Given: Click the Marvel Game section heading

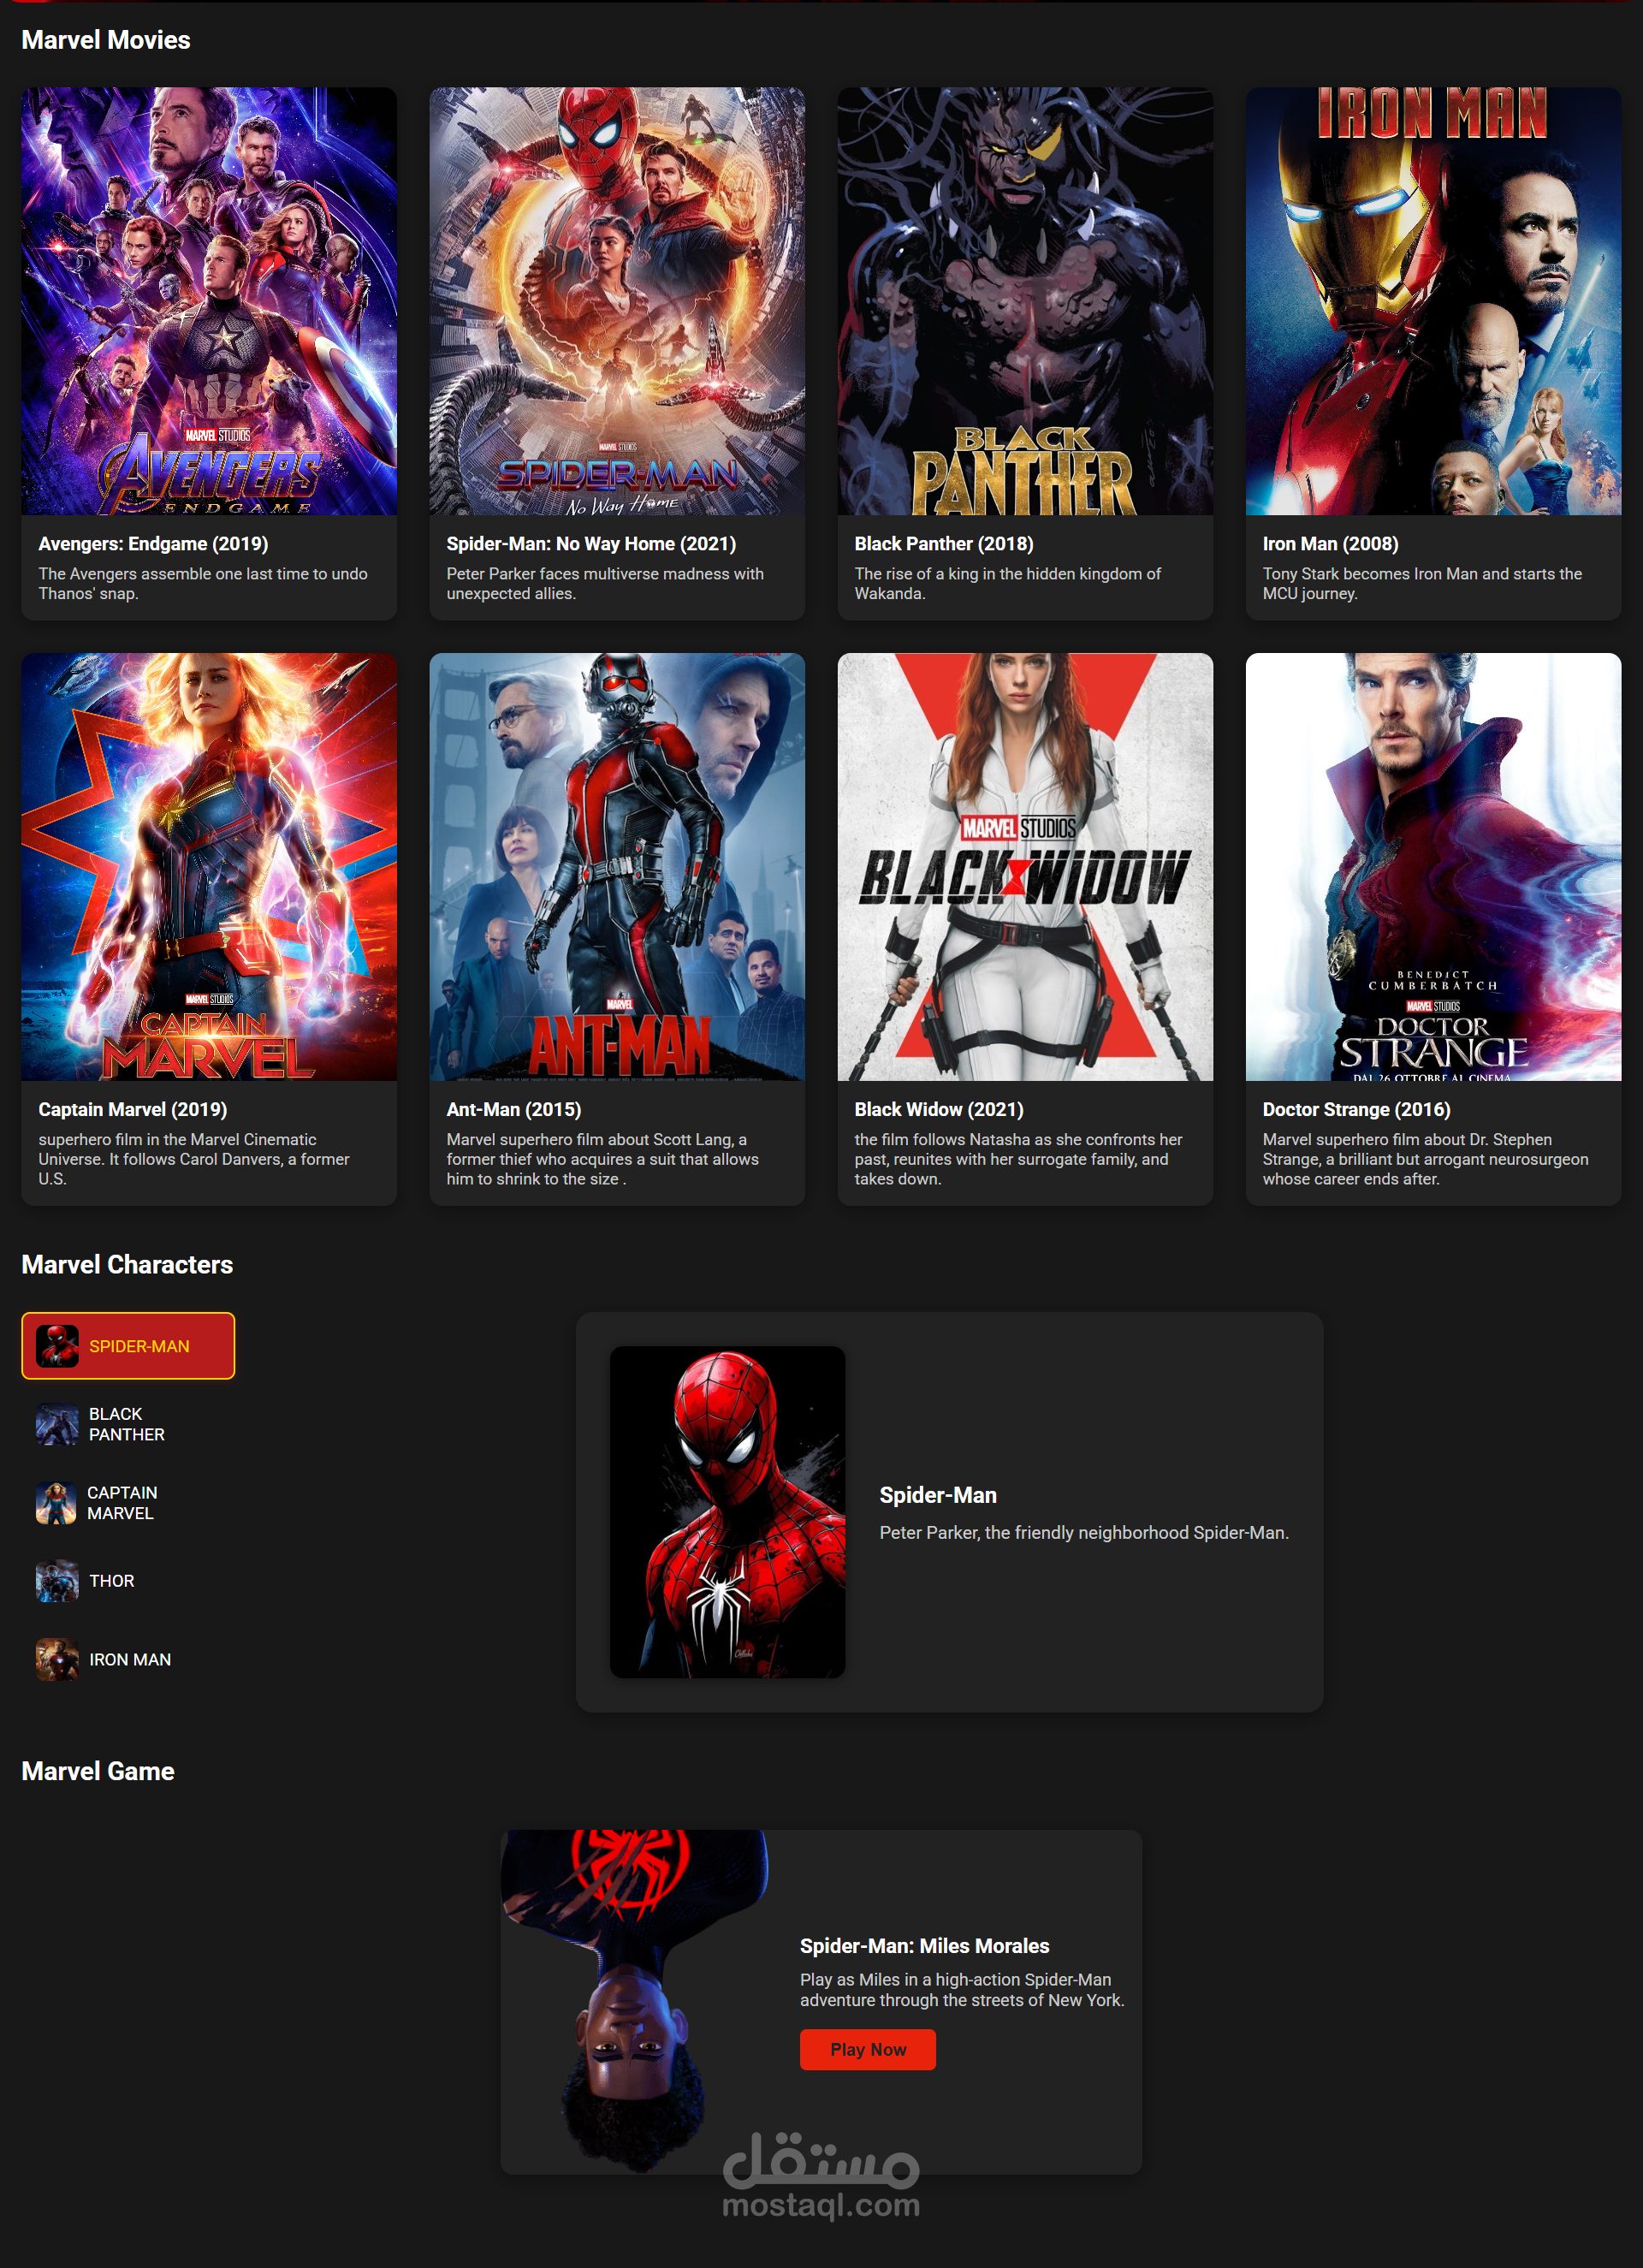Looking at the screenshot, I should [x=98, y=1772].
